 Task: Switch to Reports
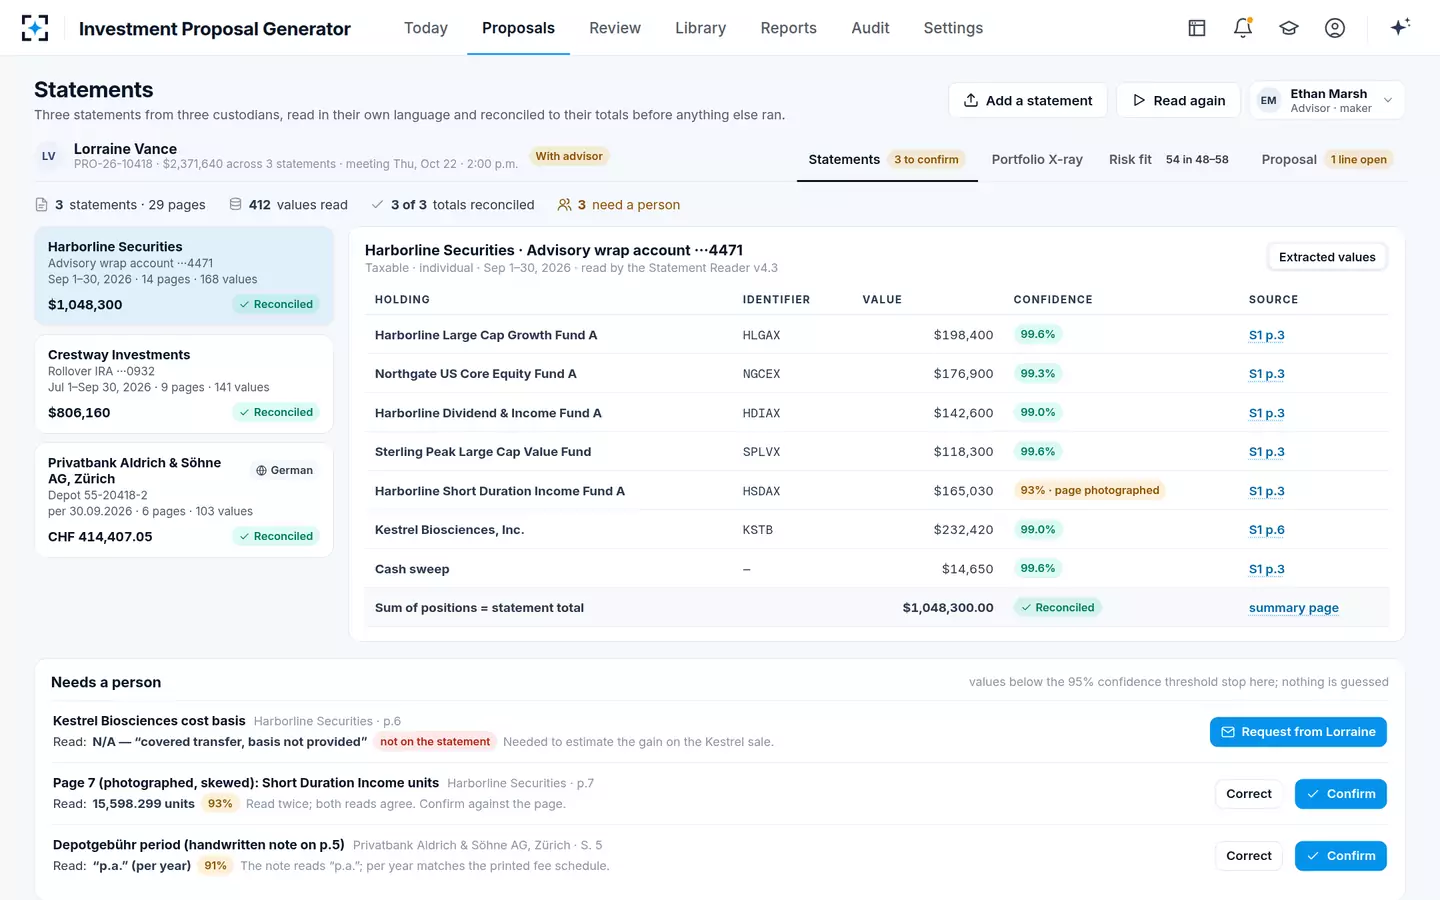click(788, 28)
